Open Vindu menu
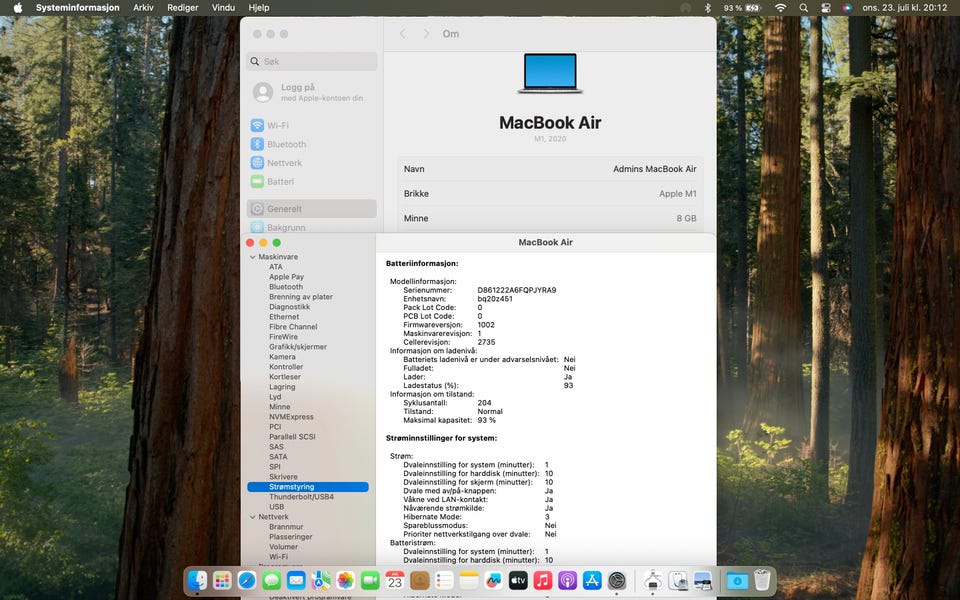This screenshot has width=960, height=600. tap(223, 8)
